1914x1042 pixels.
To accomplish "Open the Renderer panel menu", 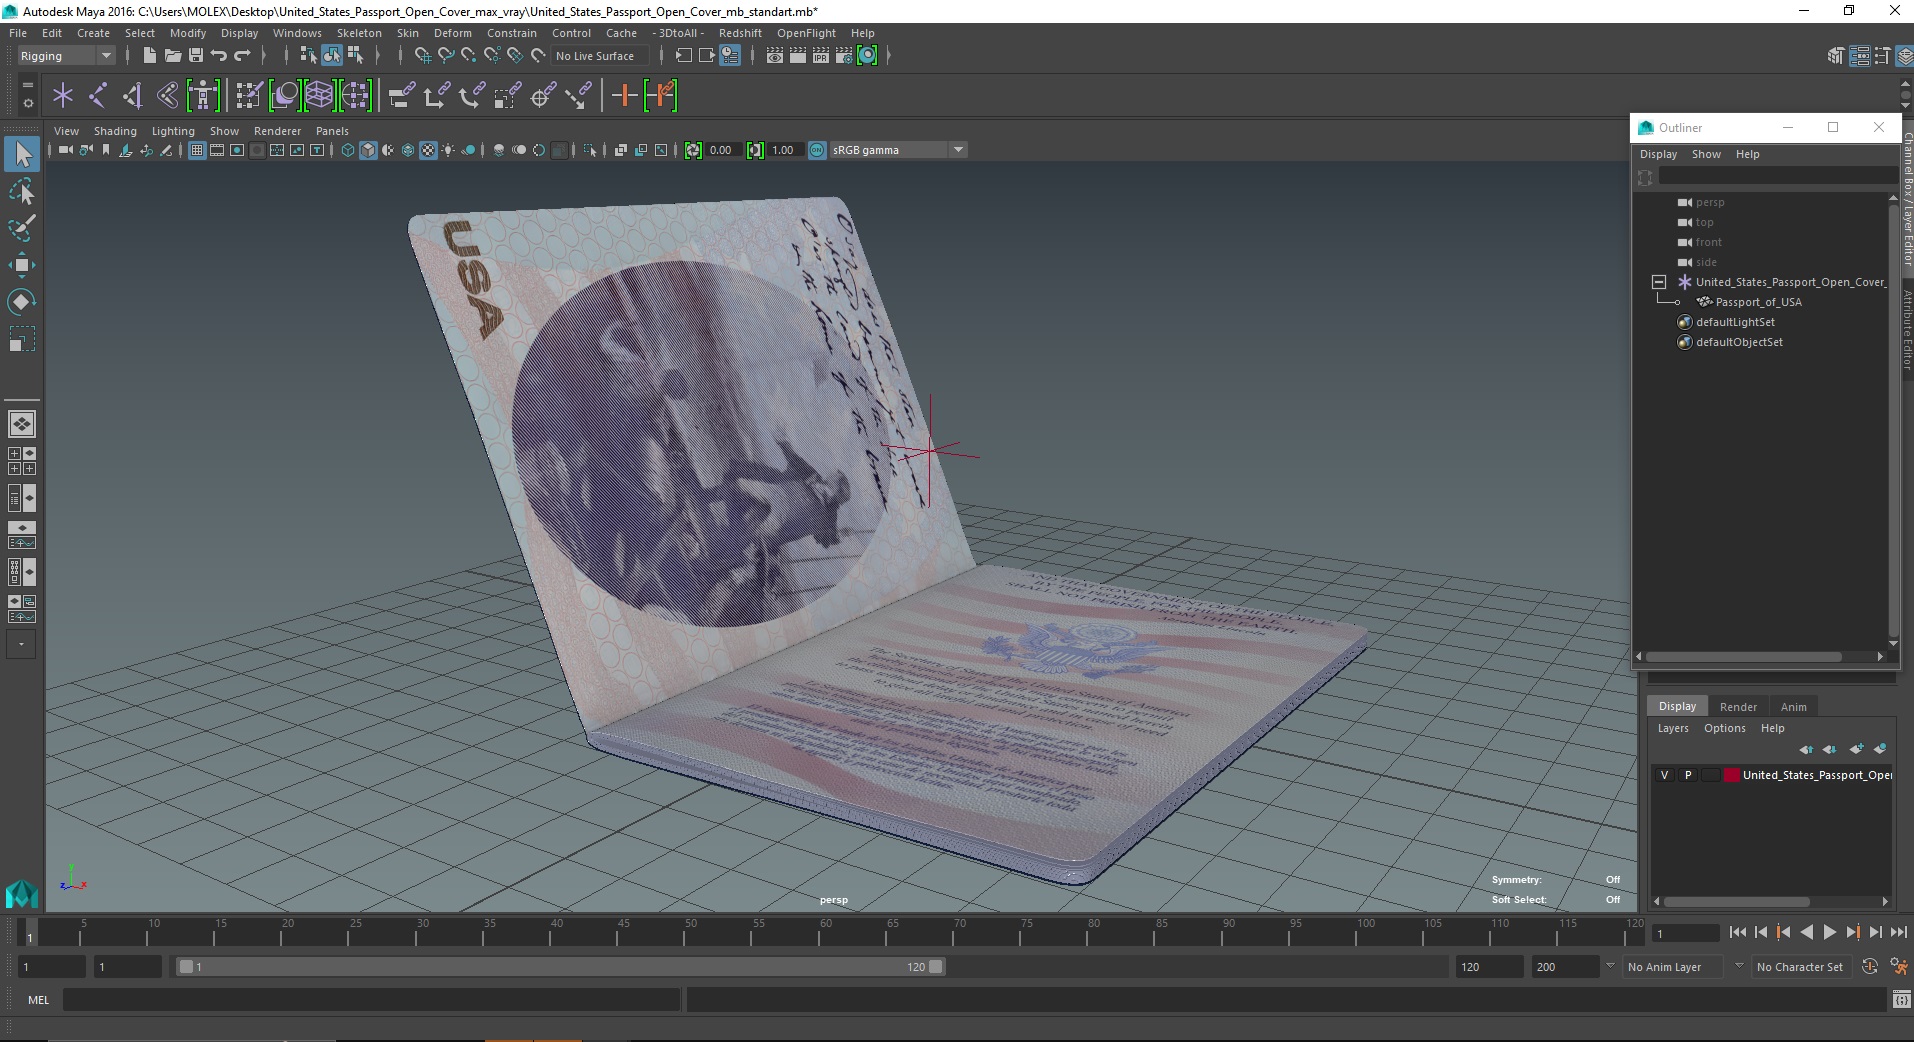I will (x=277, y=131).
